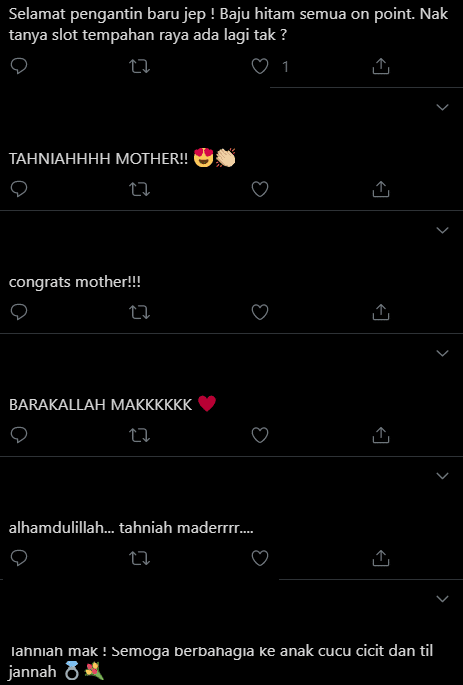Open the chevron menu above 'Tahniah mak' tweet
This screenshot has width=463, height=685.
click(x=442, y=599)
